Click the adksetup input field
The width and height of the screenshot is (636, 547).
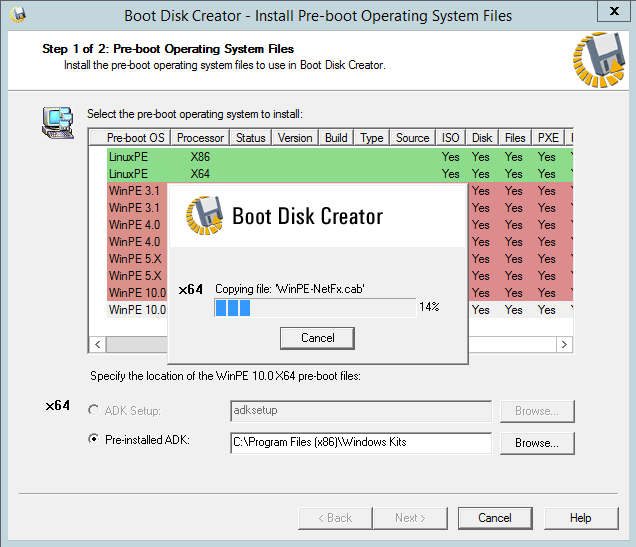tap(361, 411)
